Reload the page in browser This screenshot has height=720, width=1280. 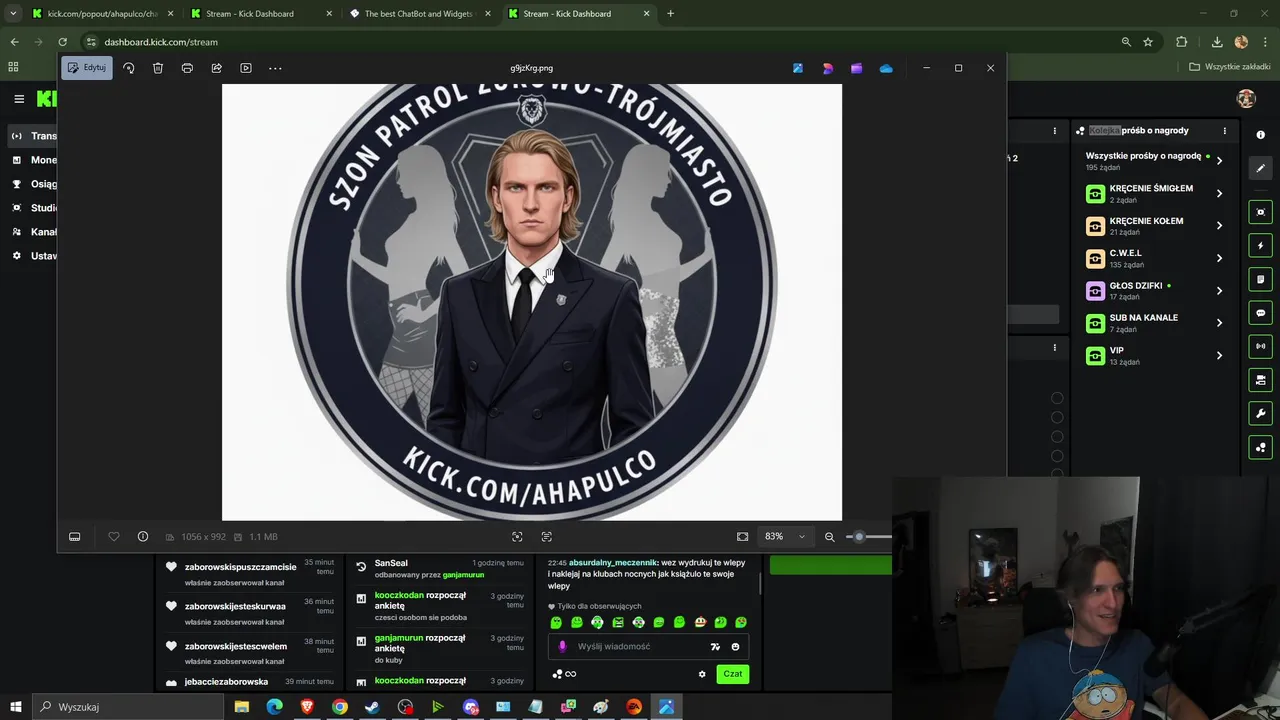click(62, 42)
